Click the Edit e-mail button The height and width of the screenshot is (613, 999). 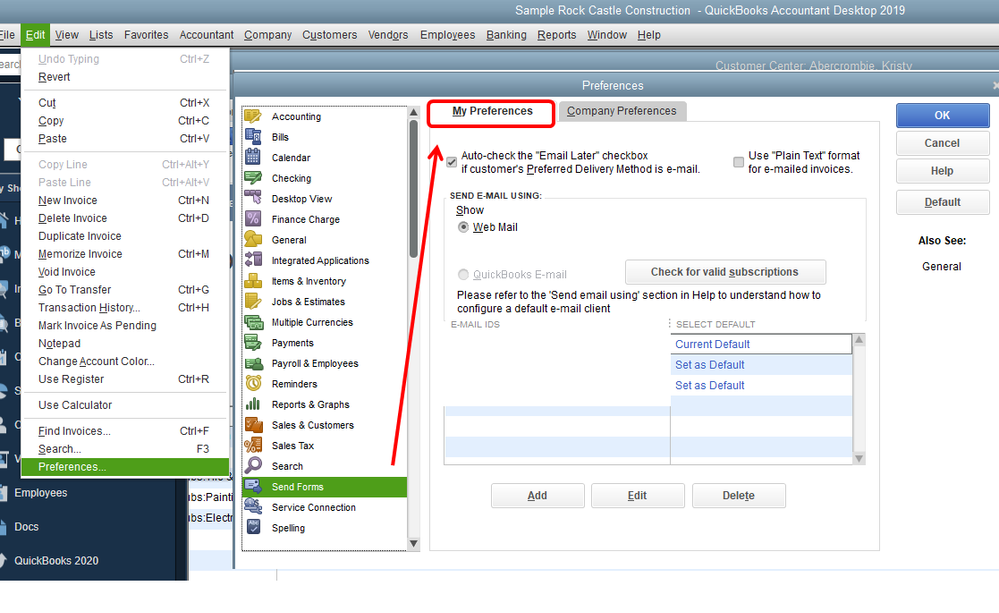[x=637, y=496]
